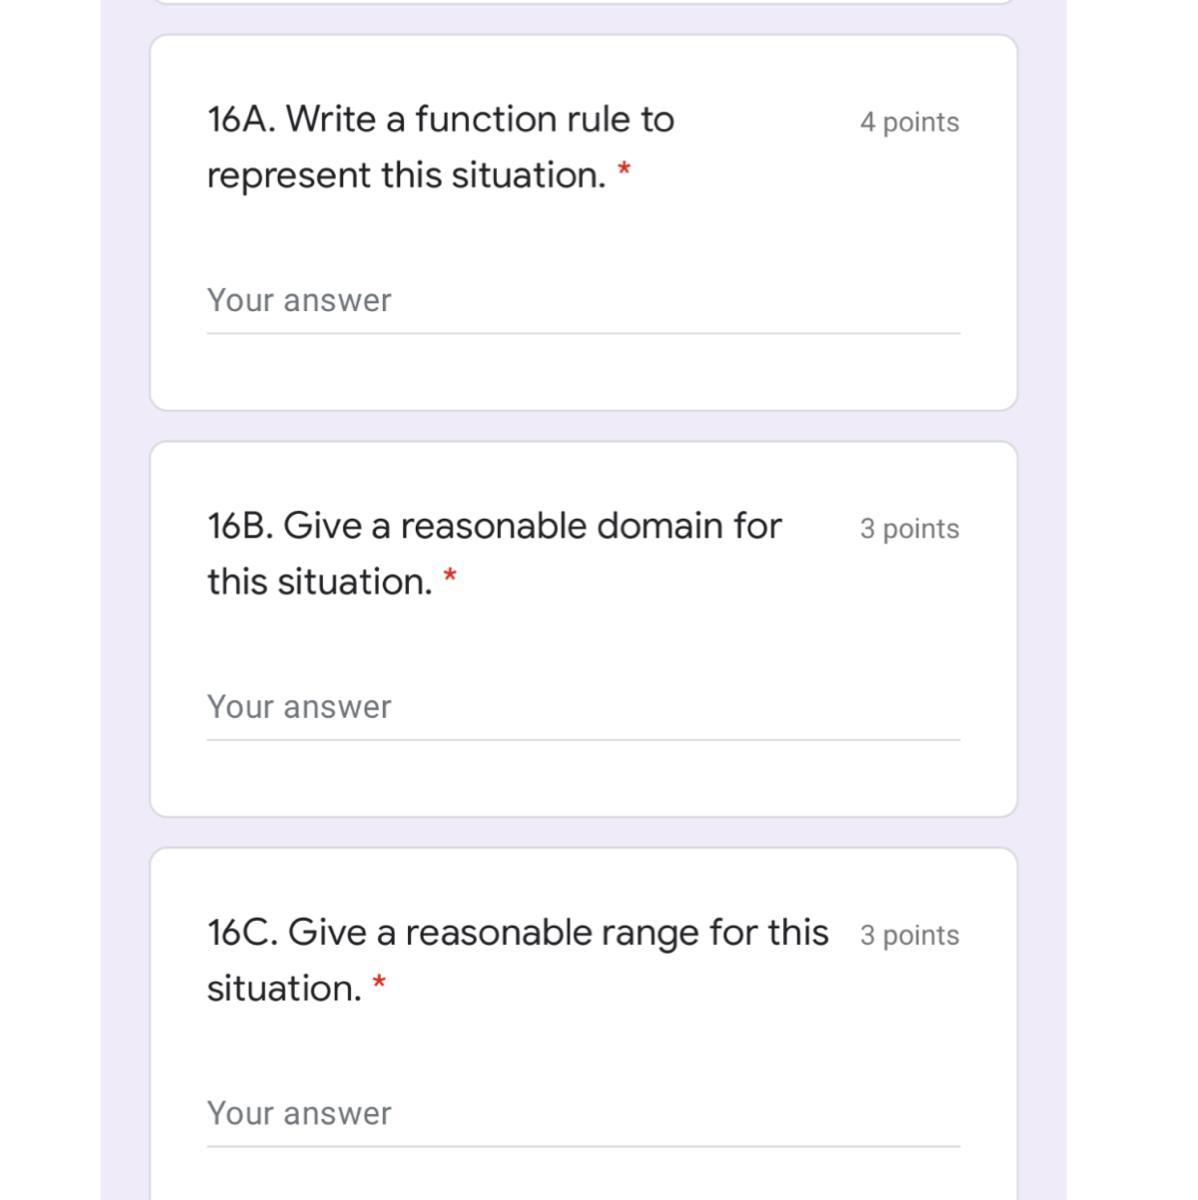
Task: Click blank space below the 16A answer line
Action: (582, 372)
